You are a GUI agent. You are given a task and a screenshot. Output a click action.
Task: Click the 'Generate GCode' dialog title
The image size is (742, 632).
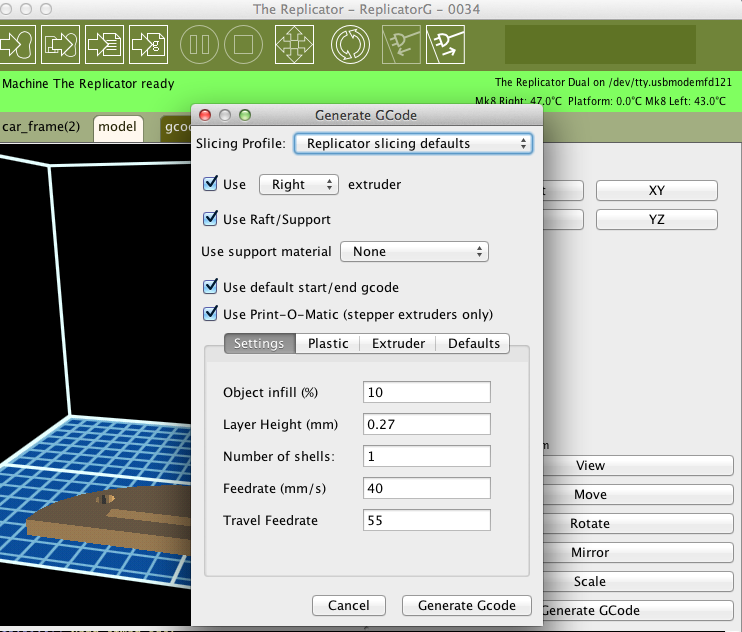point(366,115)
